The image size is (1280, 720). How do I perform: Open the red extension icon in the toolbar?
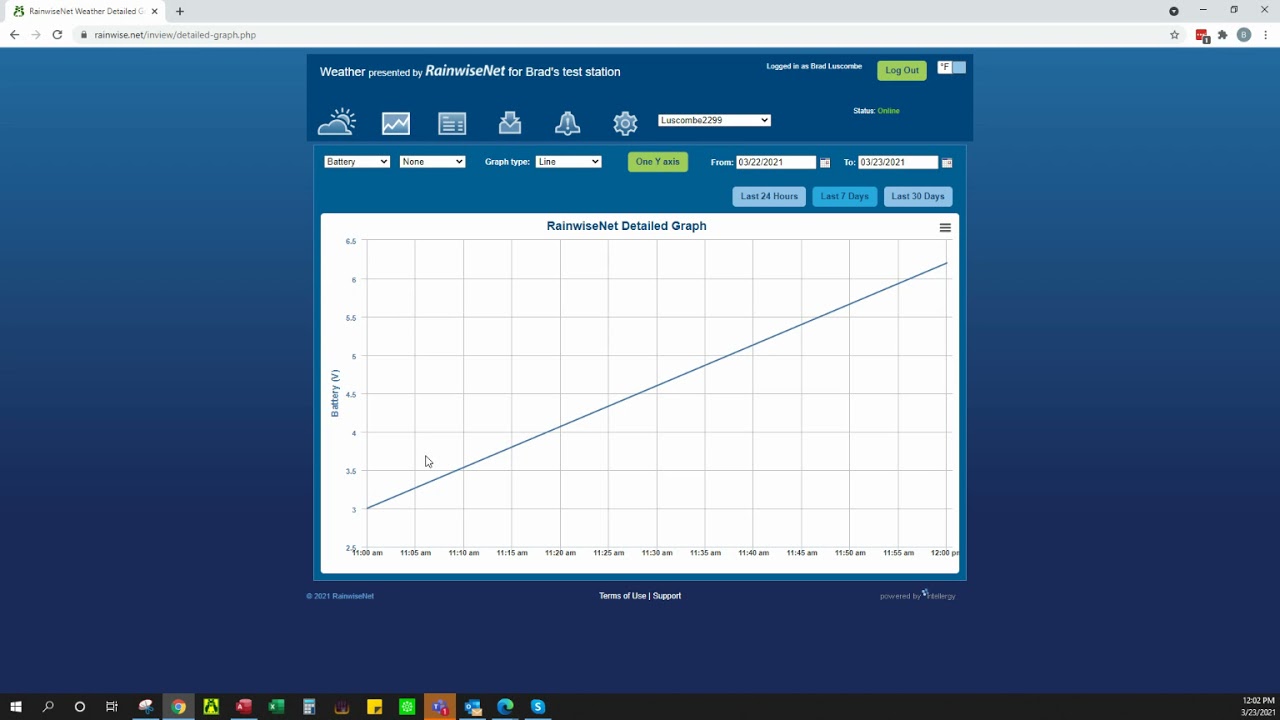pos(1202,35)
